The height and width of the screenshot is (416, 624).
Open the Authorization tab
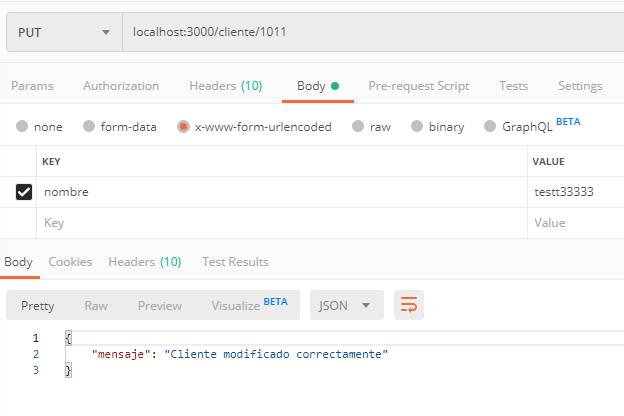[x=121, y=86]
